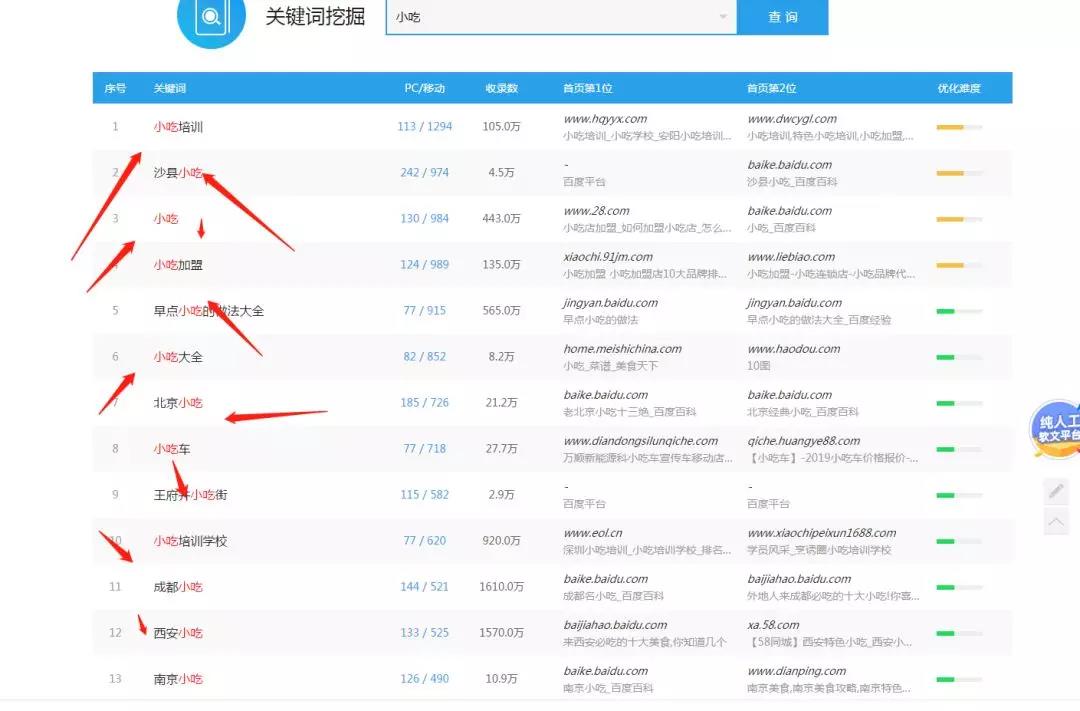1080x711 pixels.
Task: Click the yellow difficulty bar for 小吃培训
Action: (x=950, y=128)
